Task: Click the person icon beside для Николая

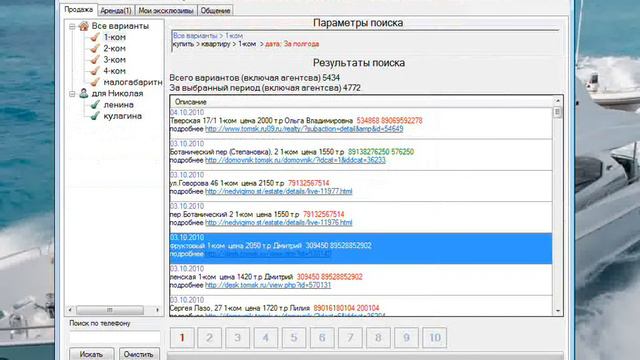Action: pos(84,93)
